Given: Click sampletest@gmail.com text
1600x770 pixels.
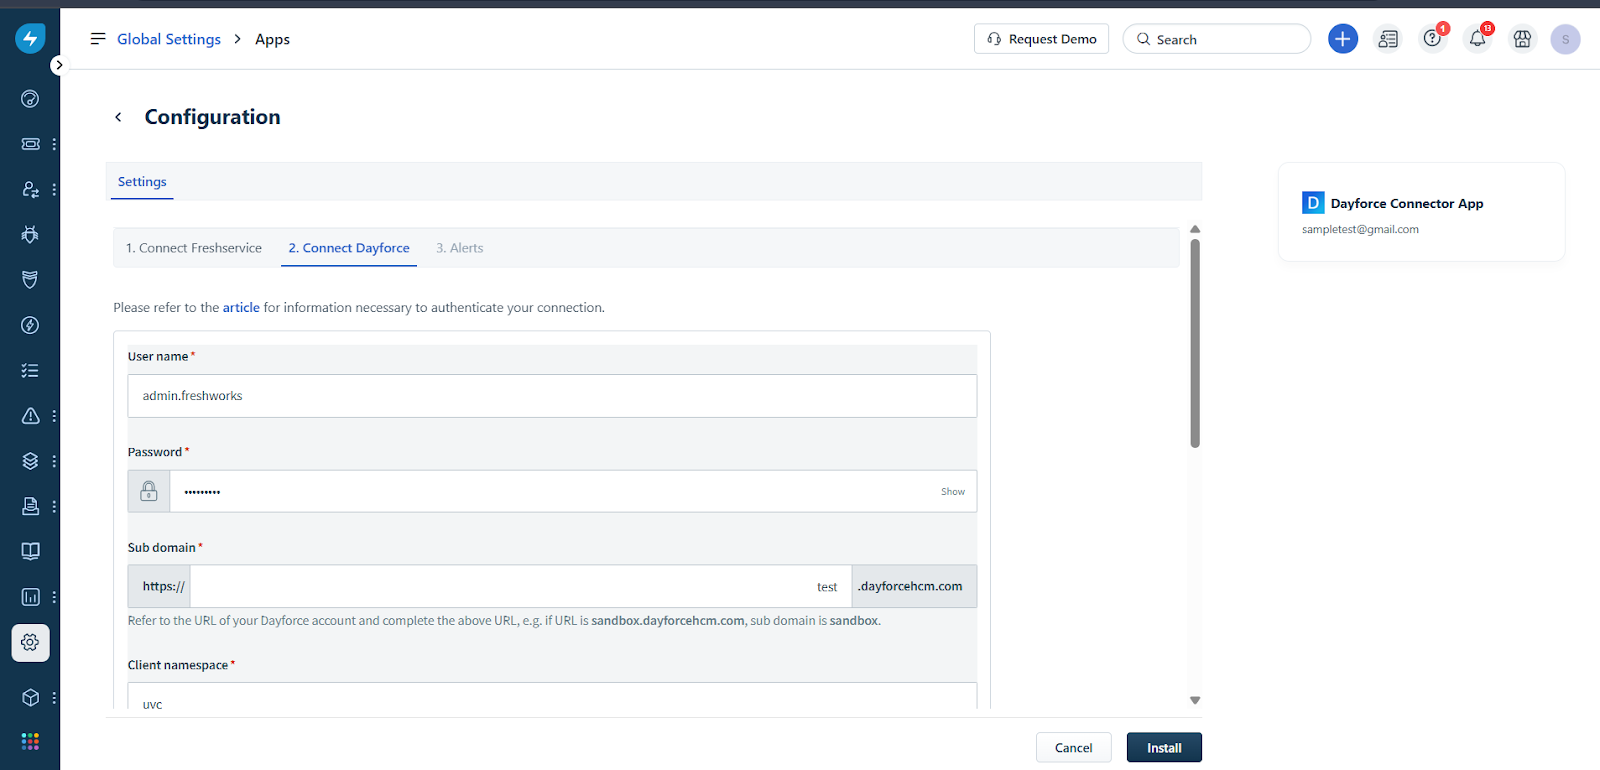Looking at the screenshot, I should point(1360,230).
